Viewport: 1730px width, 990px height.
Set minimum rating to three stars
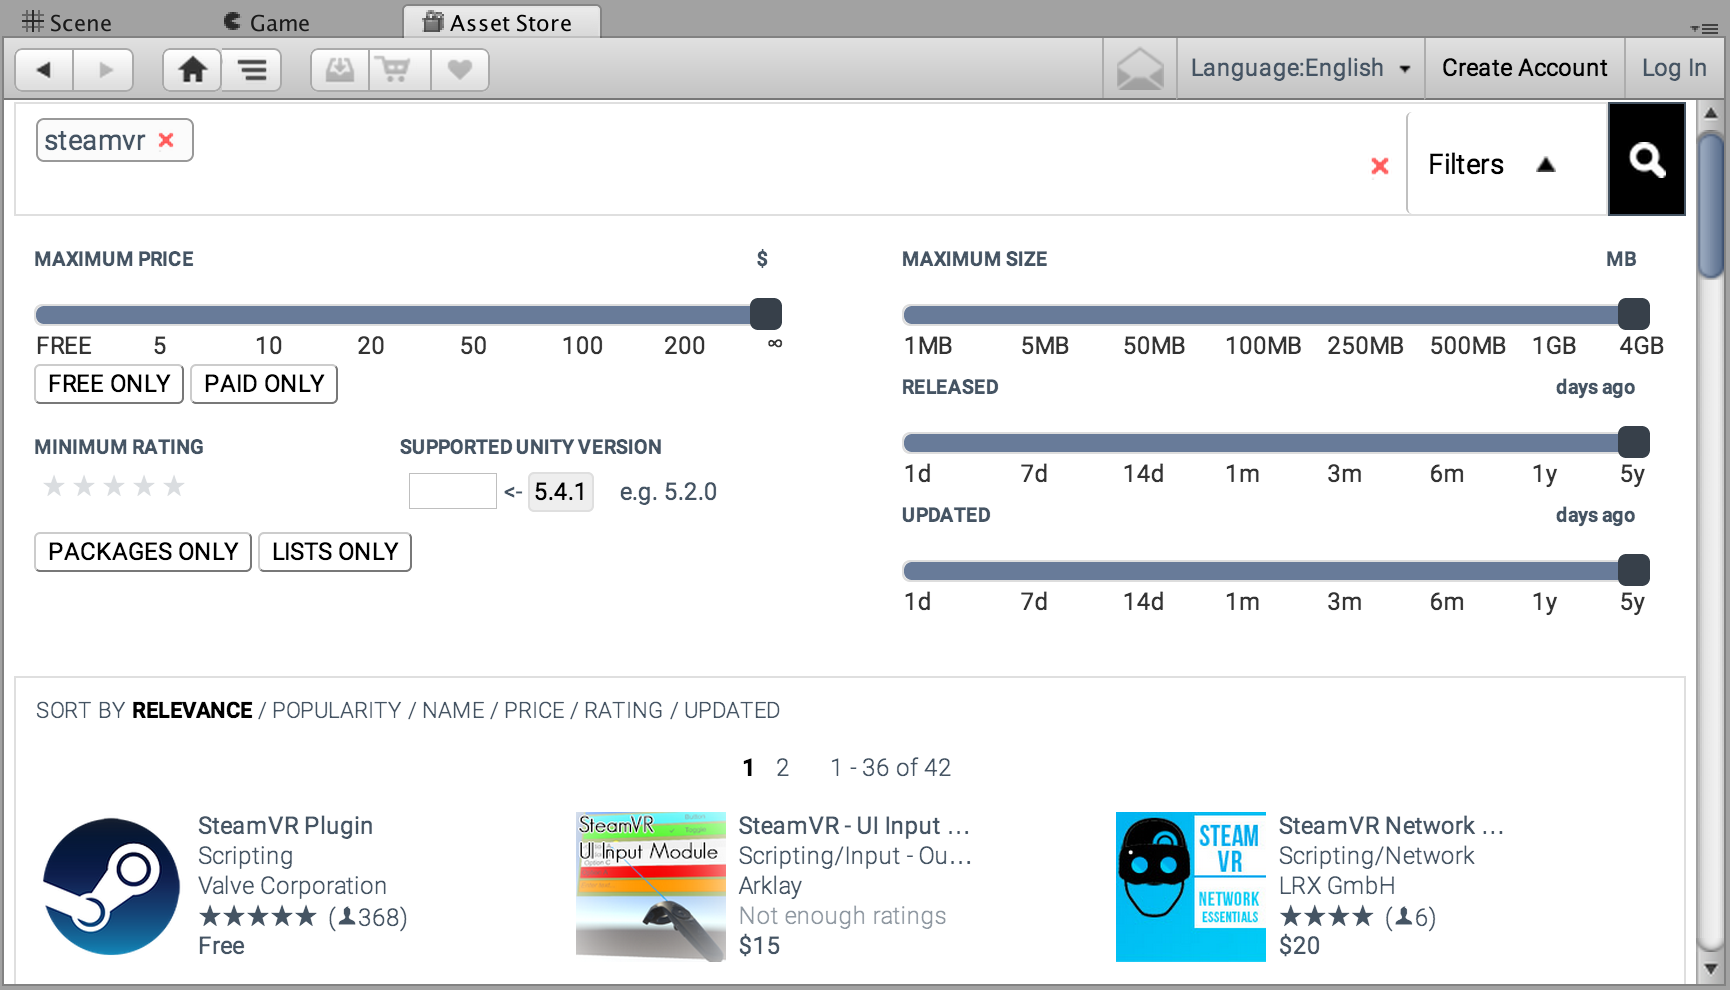click(114, 486)
